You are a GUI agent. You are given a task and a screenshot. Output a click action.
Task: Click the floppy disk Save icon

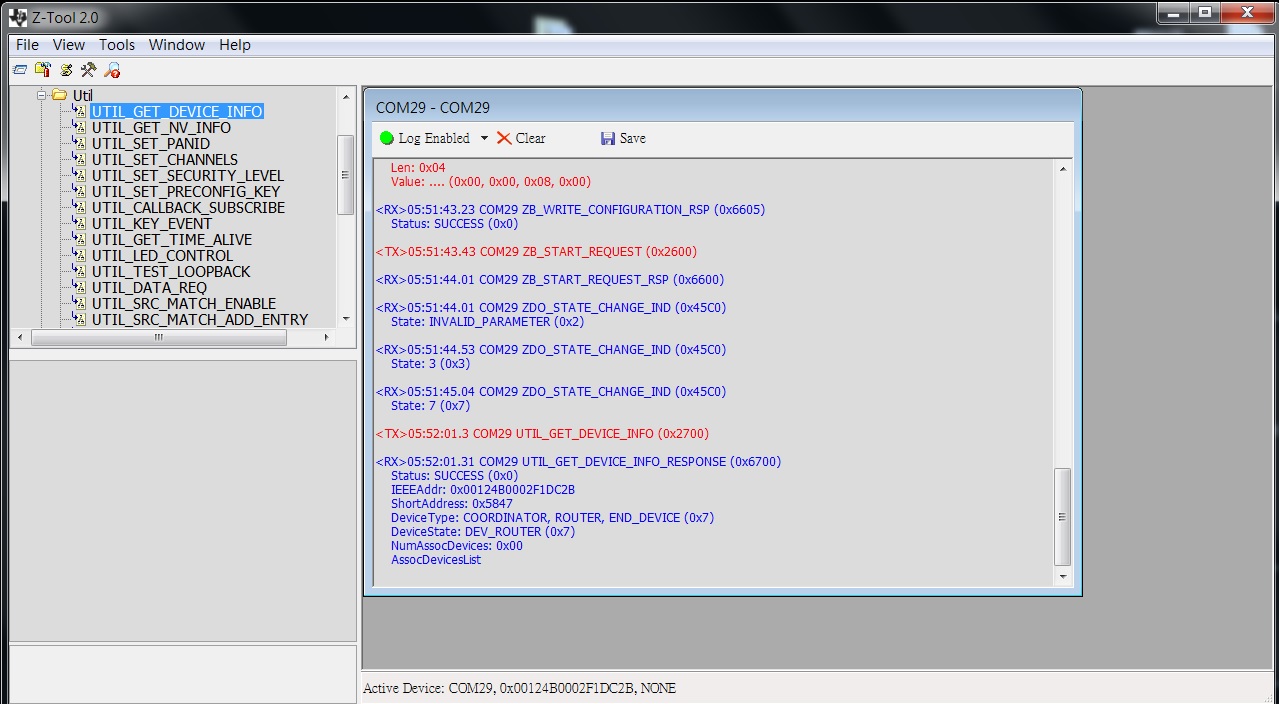click(x=608, y=138)
